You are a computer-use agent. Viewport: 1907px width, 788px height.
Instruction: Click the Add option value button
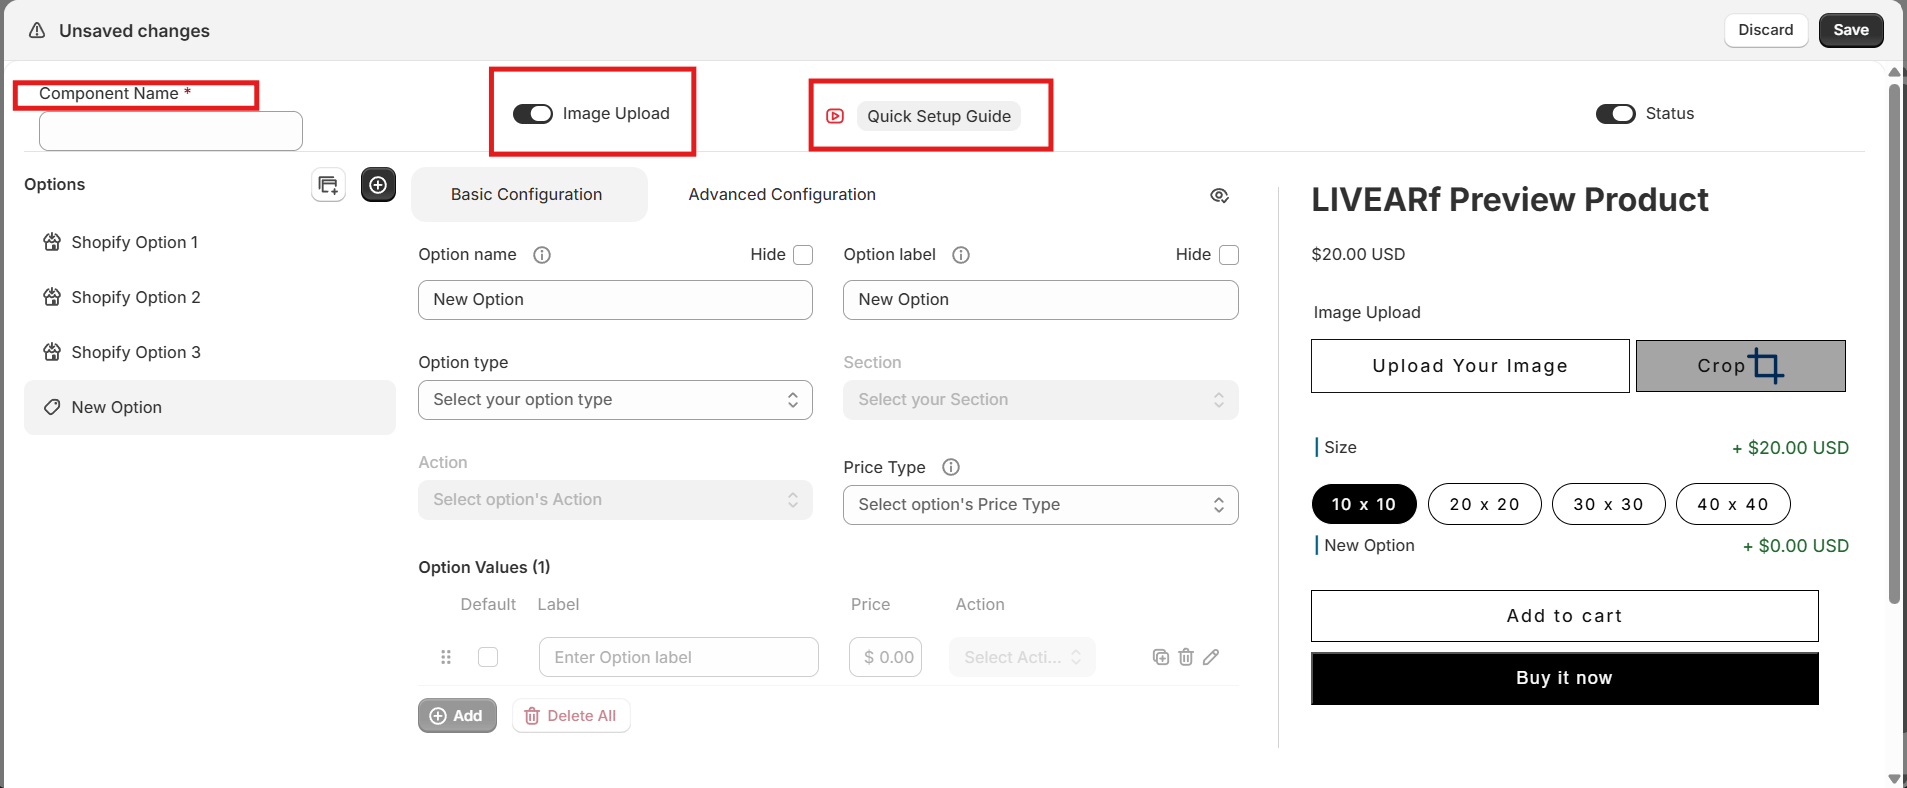pyautogui.click(x=457, y=715)
